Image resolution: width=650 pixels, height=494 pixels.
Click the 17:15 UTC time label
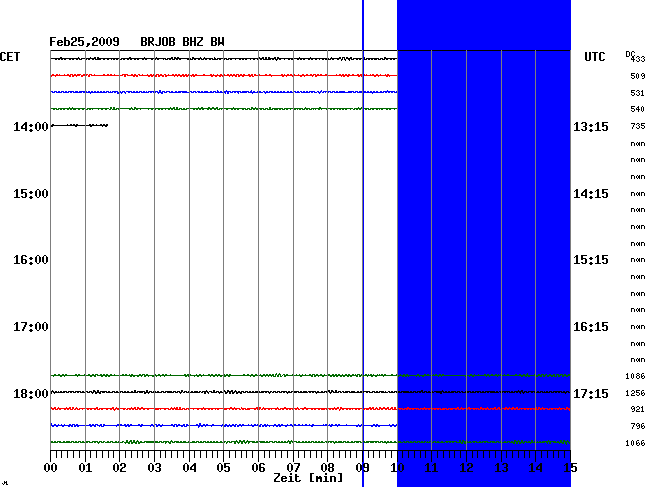pos(591,393)
